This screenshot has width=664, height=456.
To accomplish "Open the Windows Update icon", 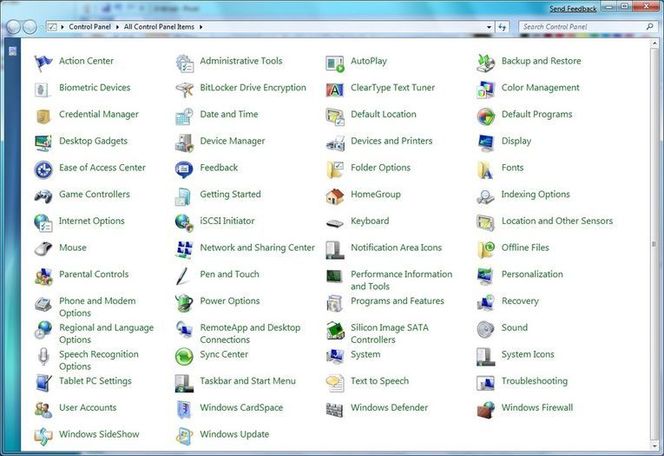I will pos(185,436).
